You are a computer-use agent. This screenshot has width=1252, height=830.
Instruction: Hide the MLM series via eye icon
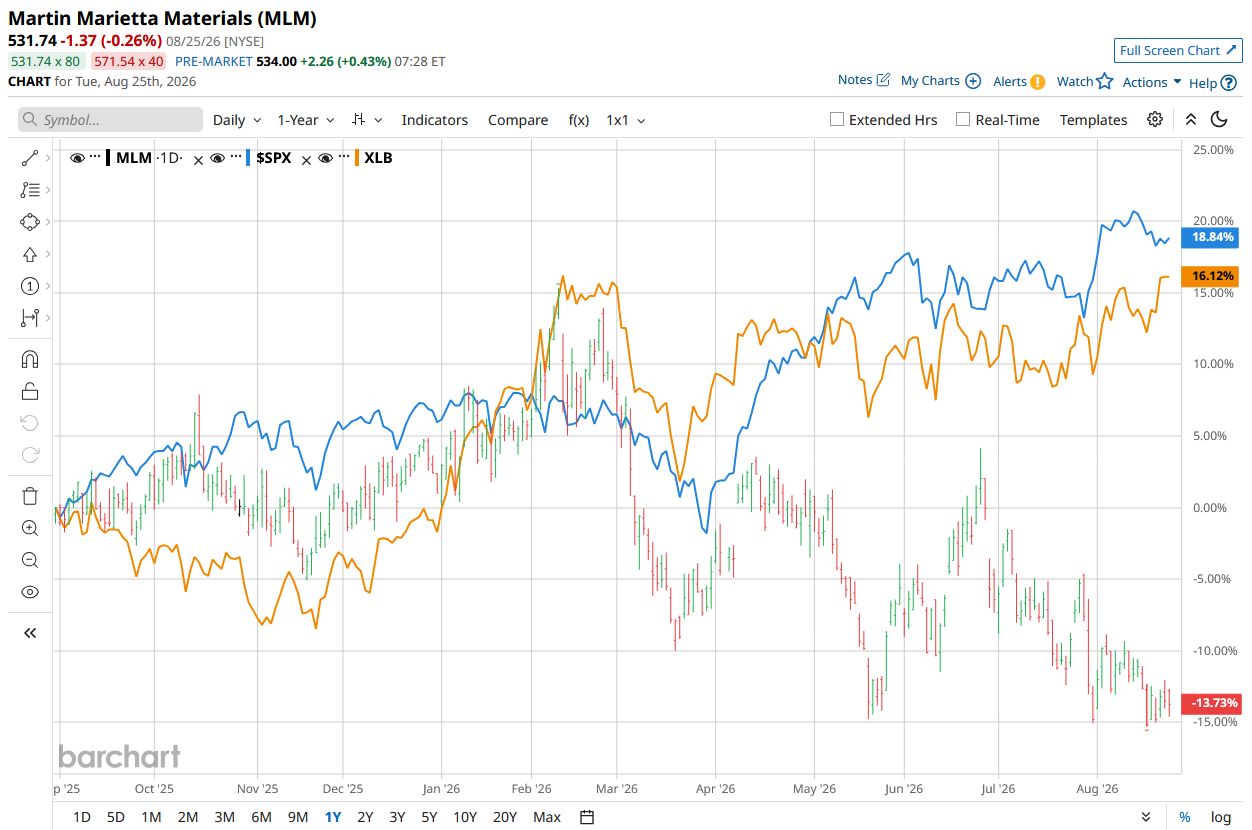(77, 158)
